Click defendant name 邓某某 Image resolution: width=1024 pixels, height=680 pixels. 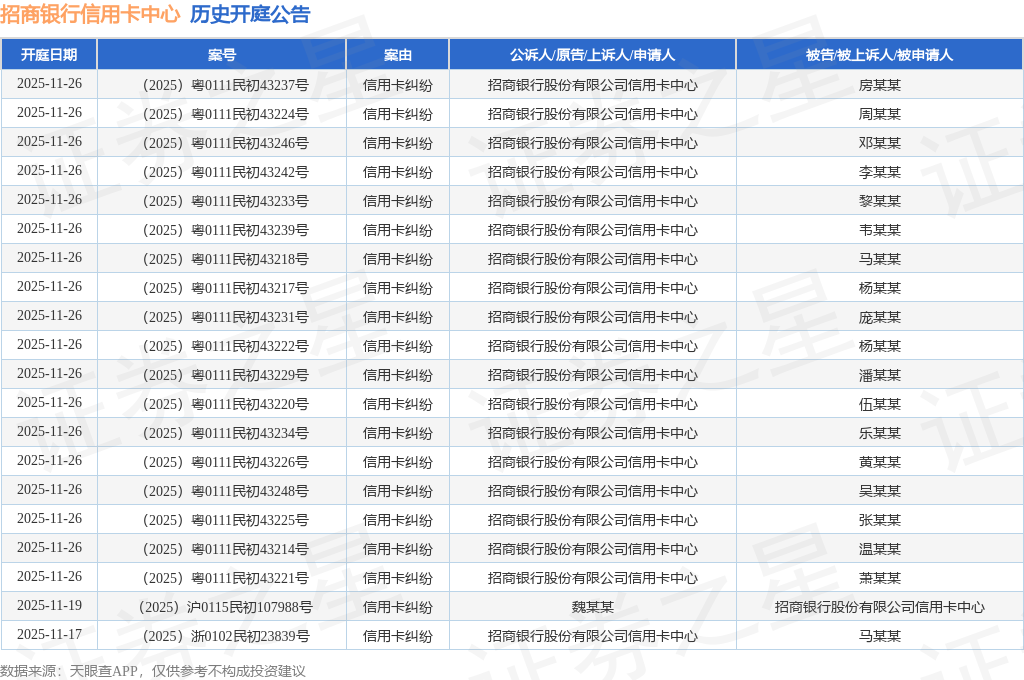point(880,143)
